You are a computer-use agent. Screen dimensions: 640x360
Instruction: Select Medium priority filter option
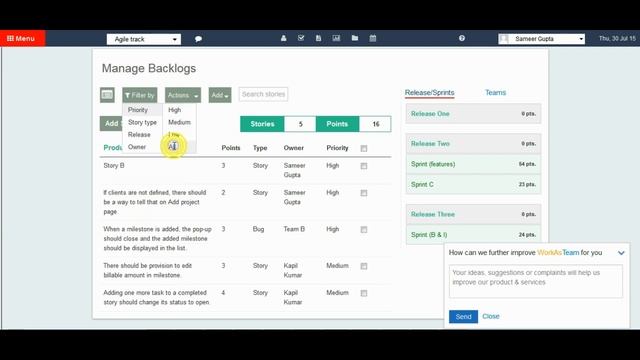click(x=179, y=122)
